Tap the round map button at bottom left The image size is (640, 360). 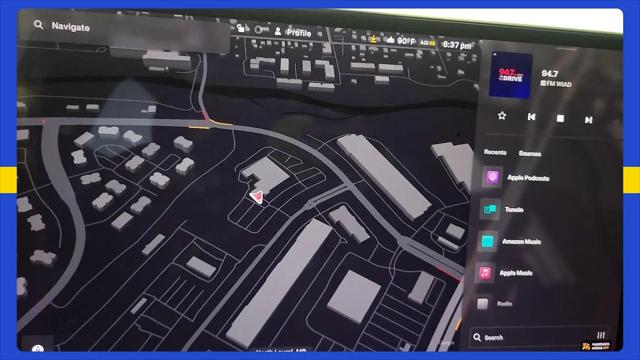point(38,349)
